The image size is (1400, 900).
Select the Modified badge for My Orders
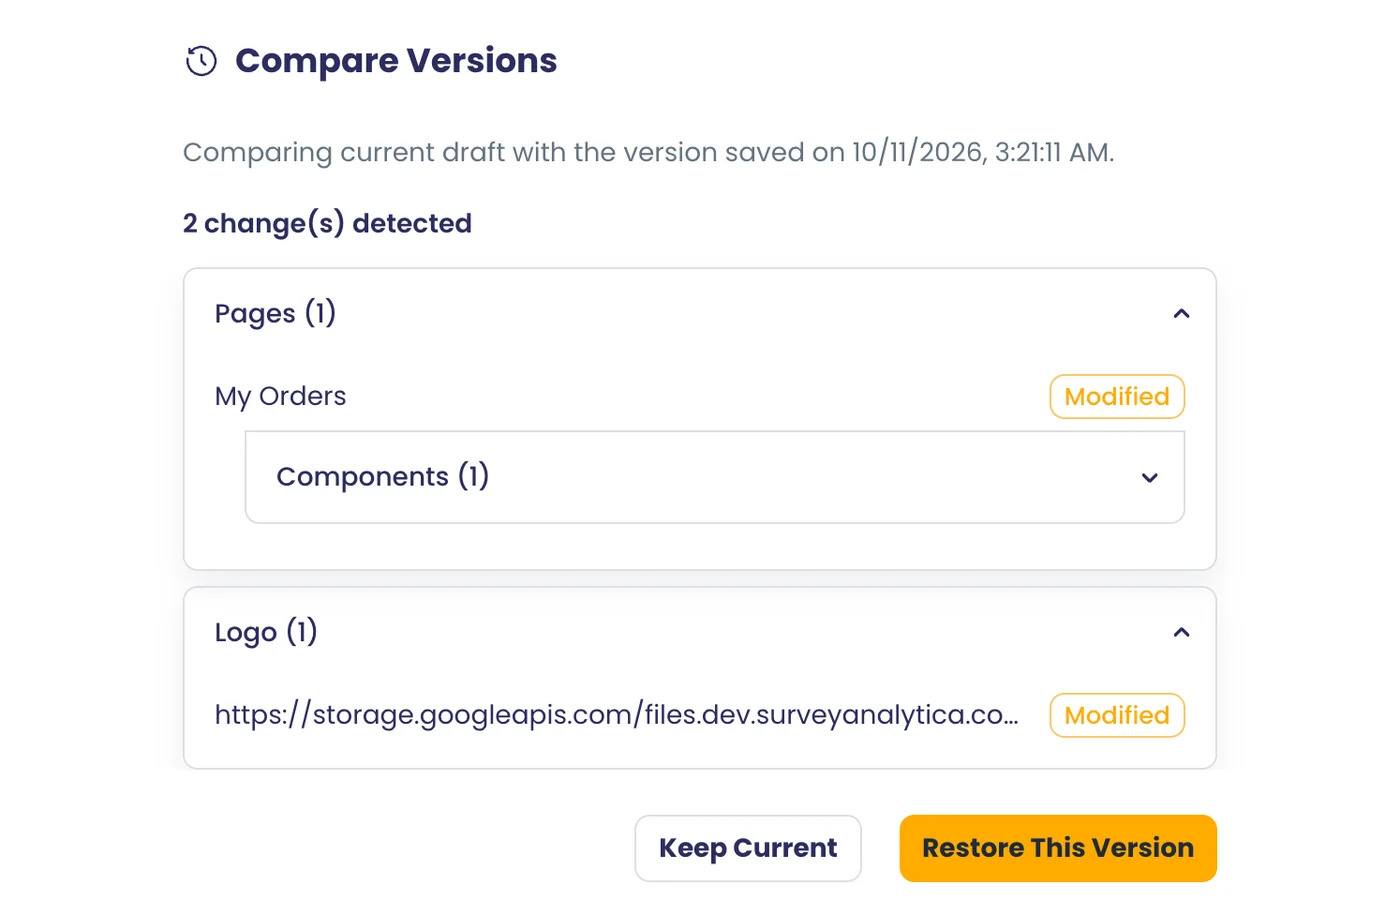point(1117,396)
